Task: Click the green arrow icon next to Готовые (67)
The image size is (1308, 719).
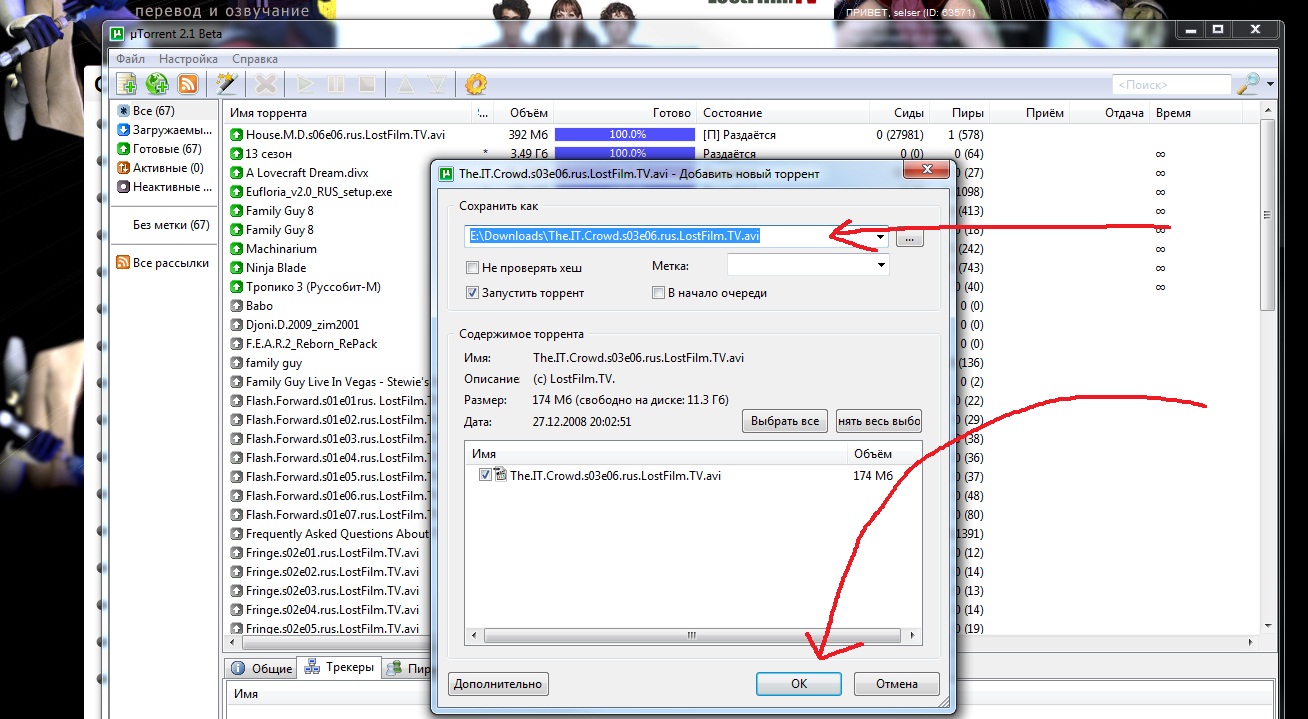Action: pyautogui.click(x=124, y=149)
